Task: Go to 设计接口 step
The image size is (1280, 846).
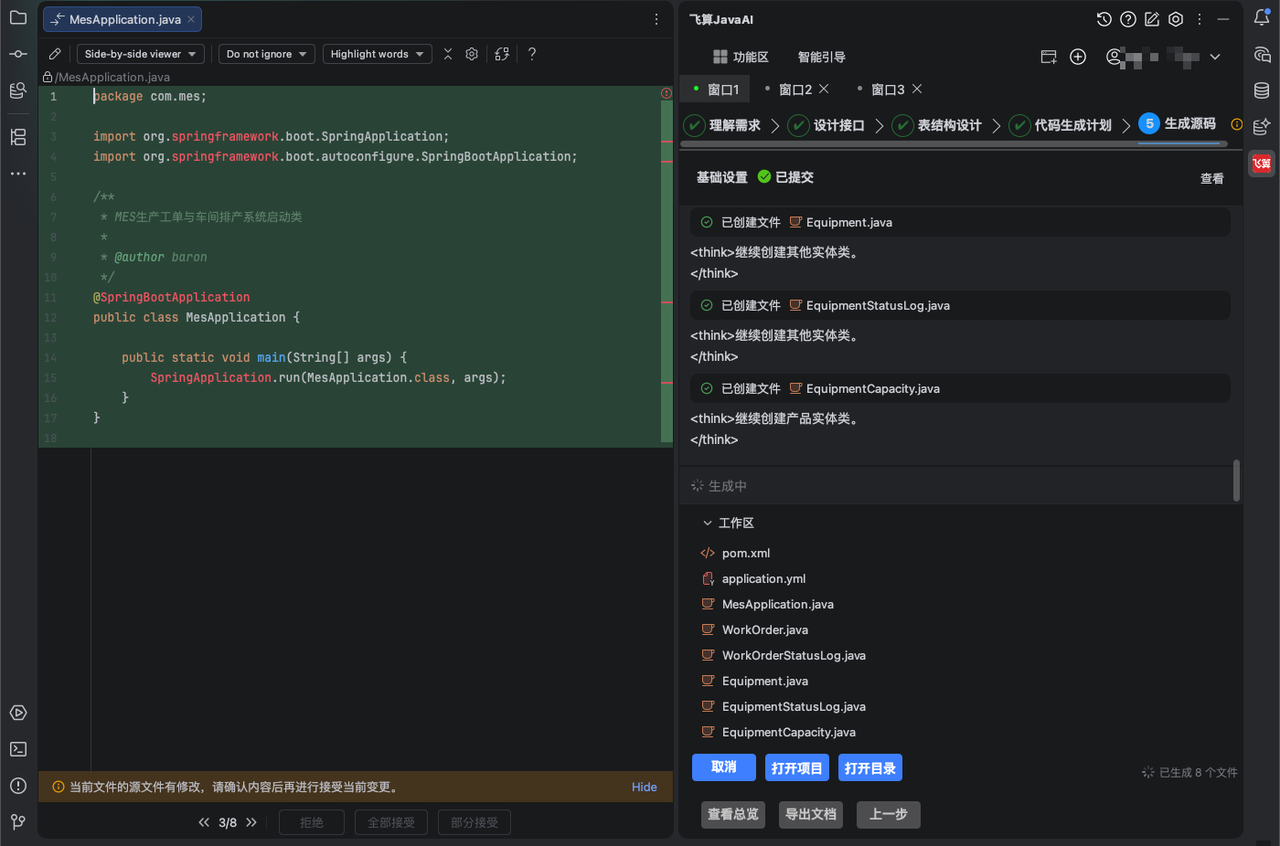Action: point(826,125)
